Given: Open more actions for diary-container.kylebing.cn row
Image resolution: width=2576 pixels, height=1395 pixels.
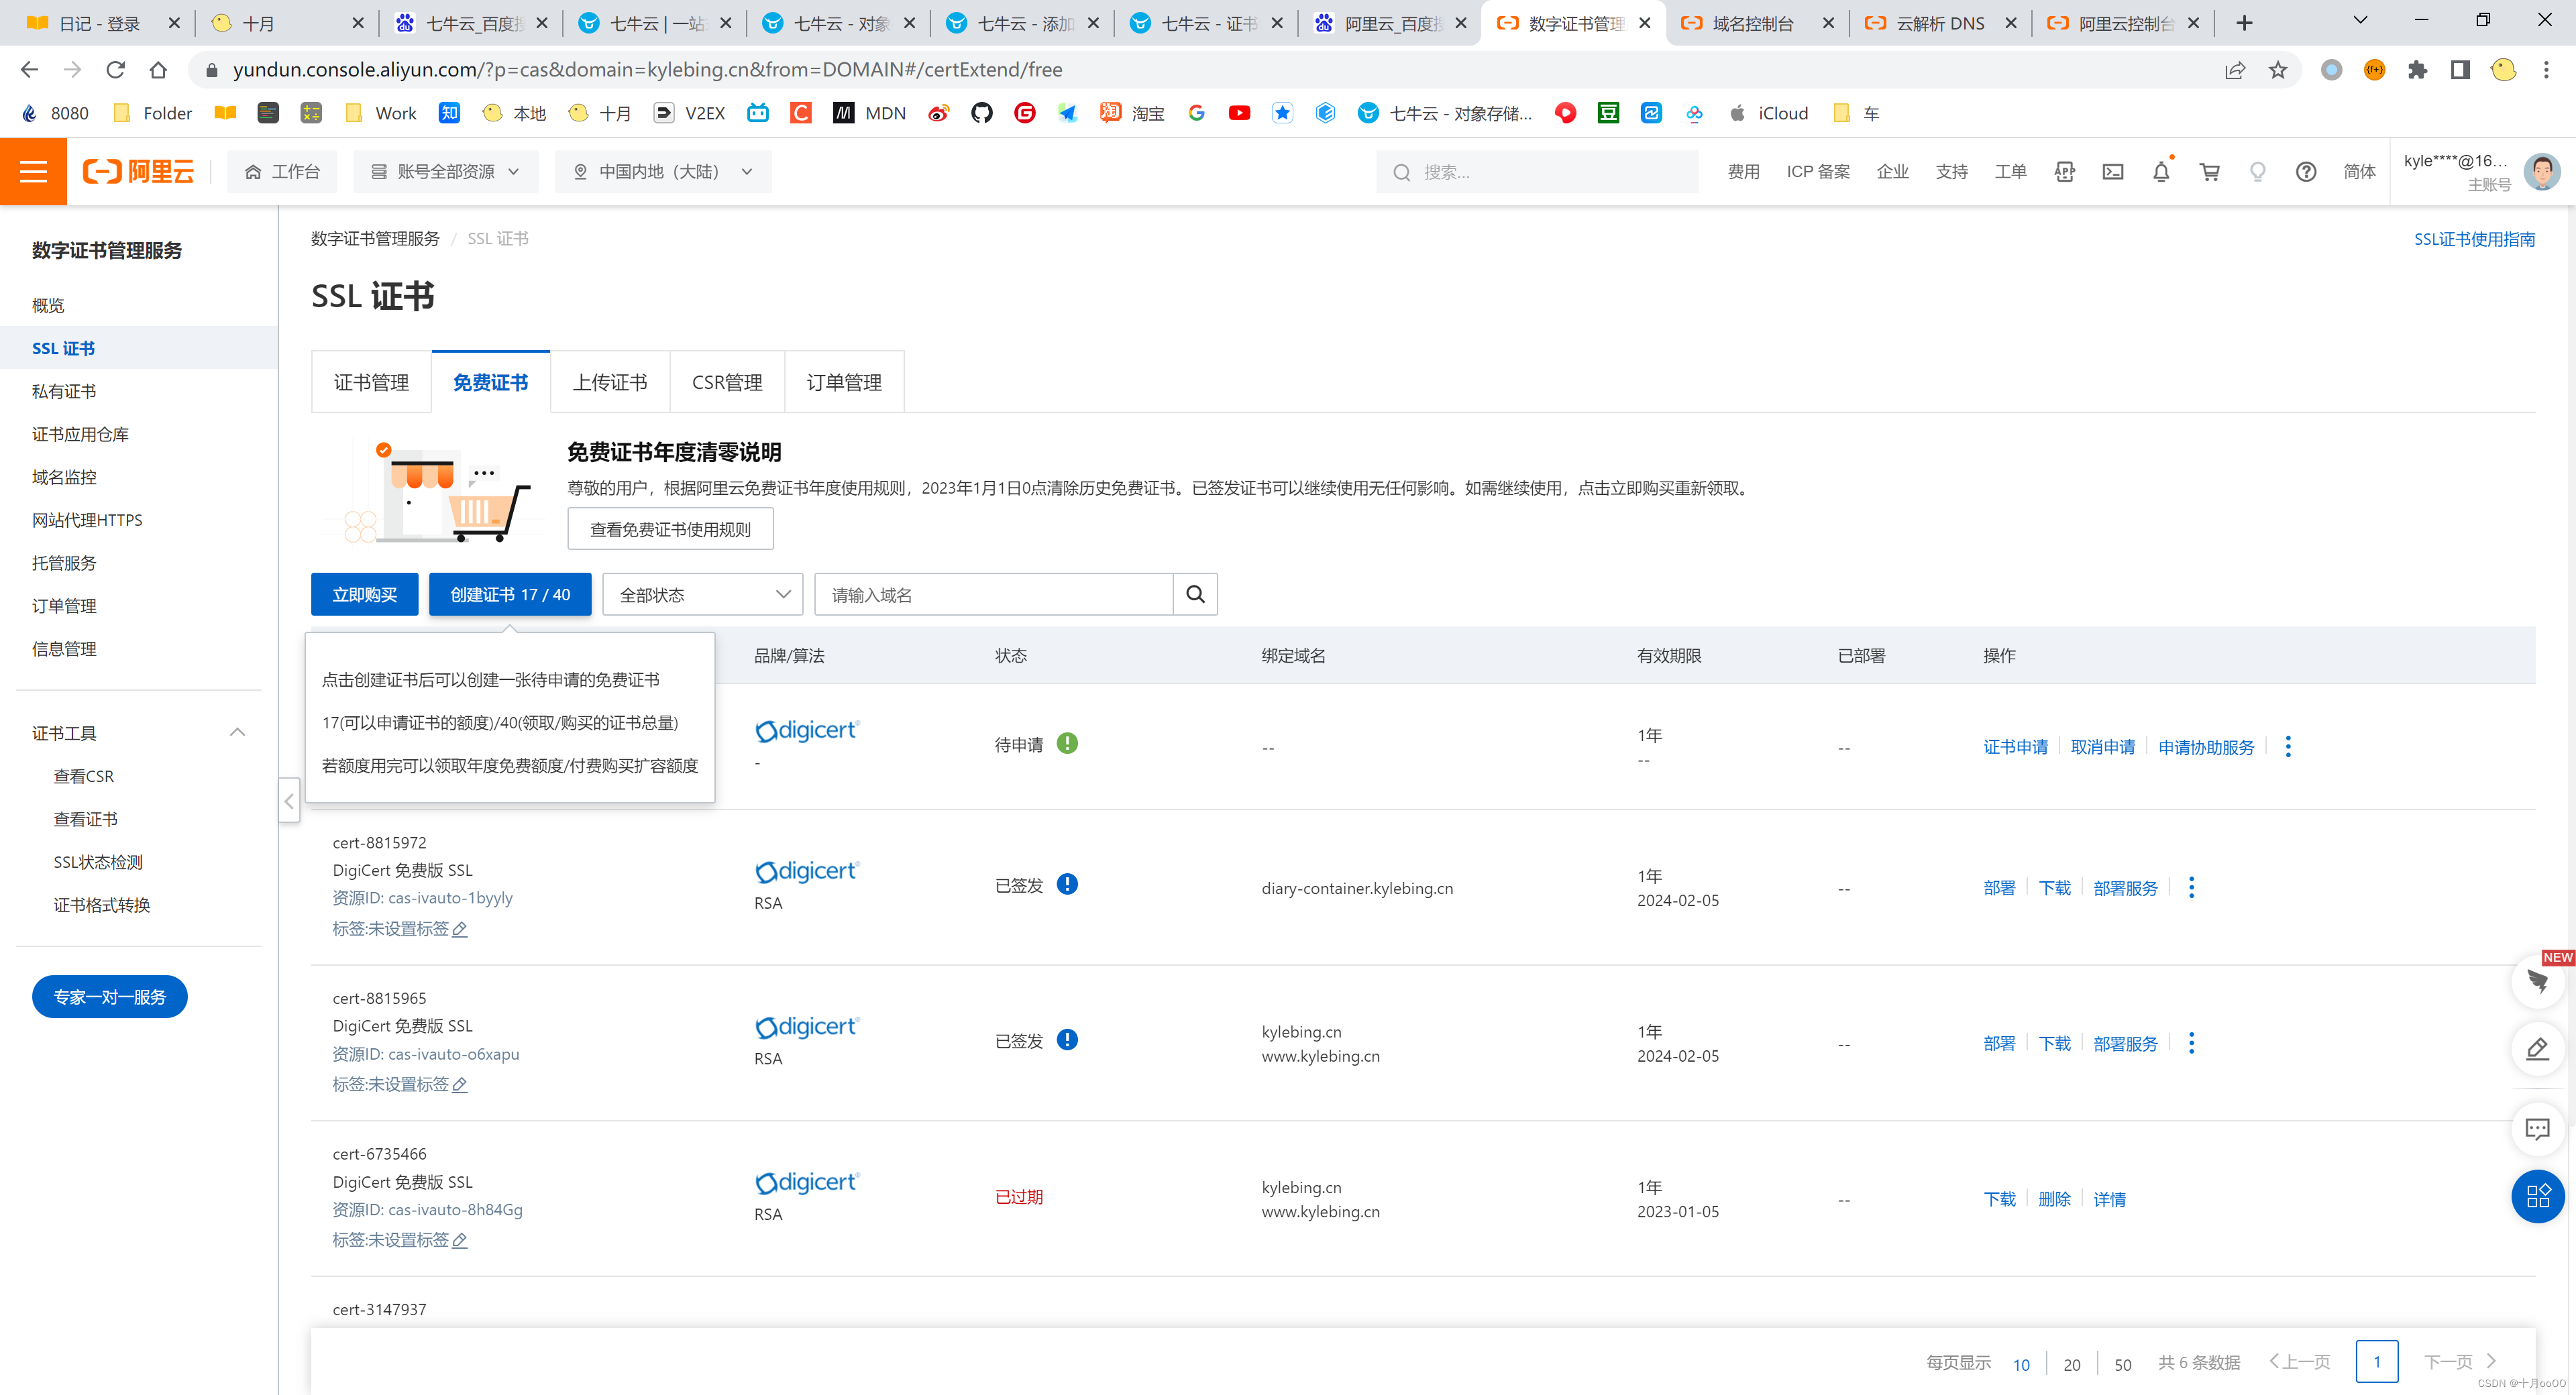Looking at the screenshot, I should pos(2191,888).
